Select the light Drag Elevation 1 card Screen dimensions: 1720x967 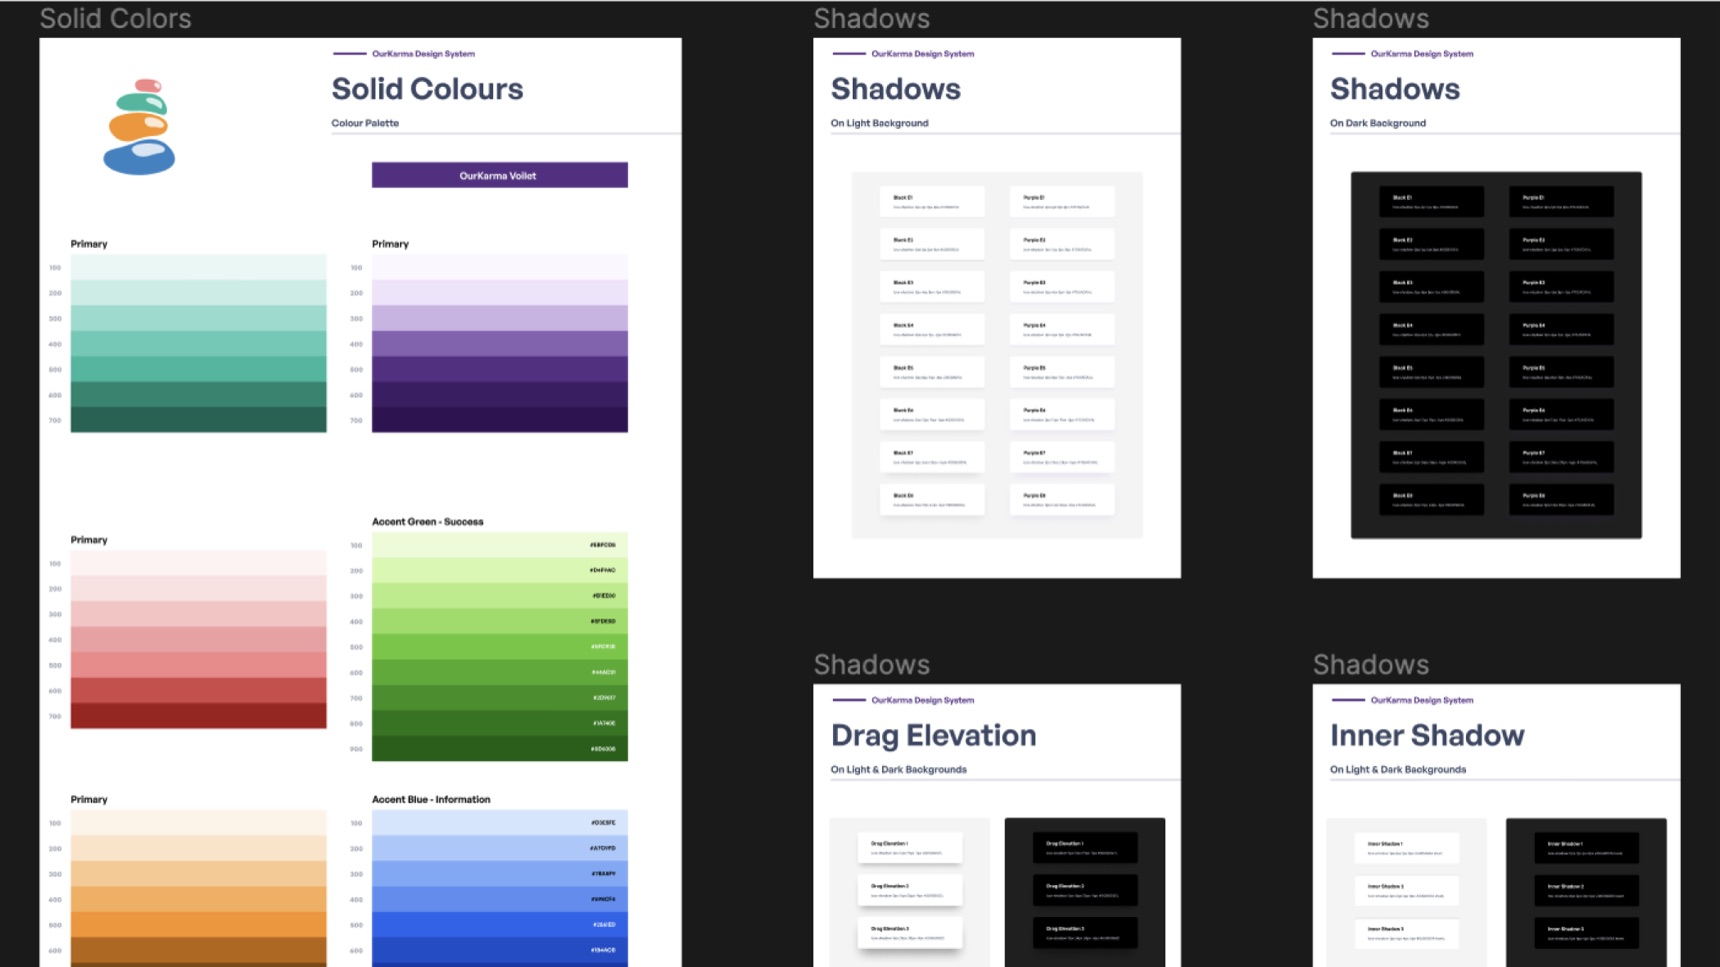pos(910,848)
